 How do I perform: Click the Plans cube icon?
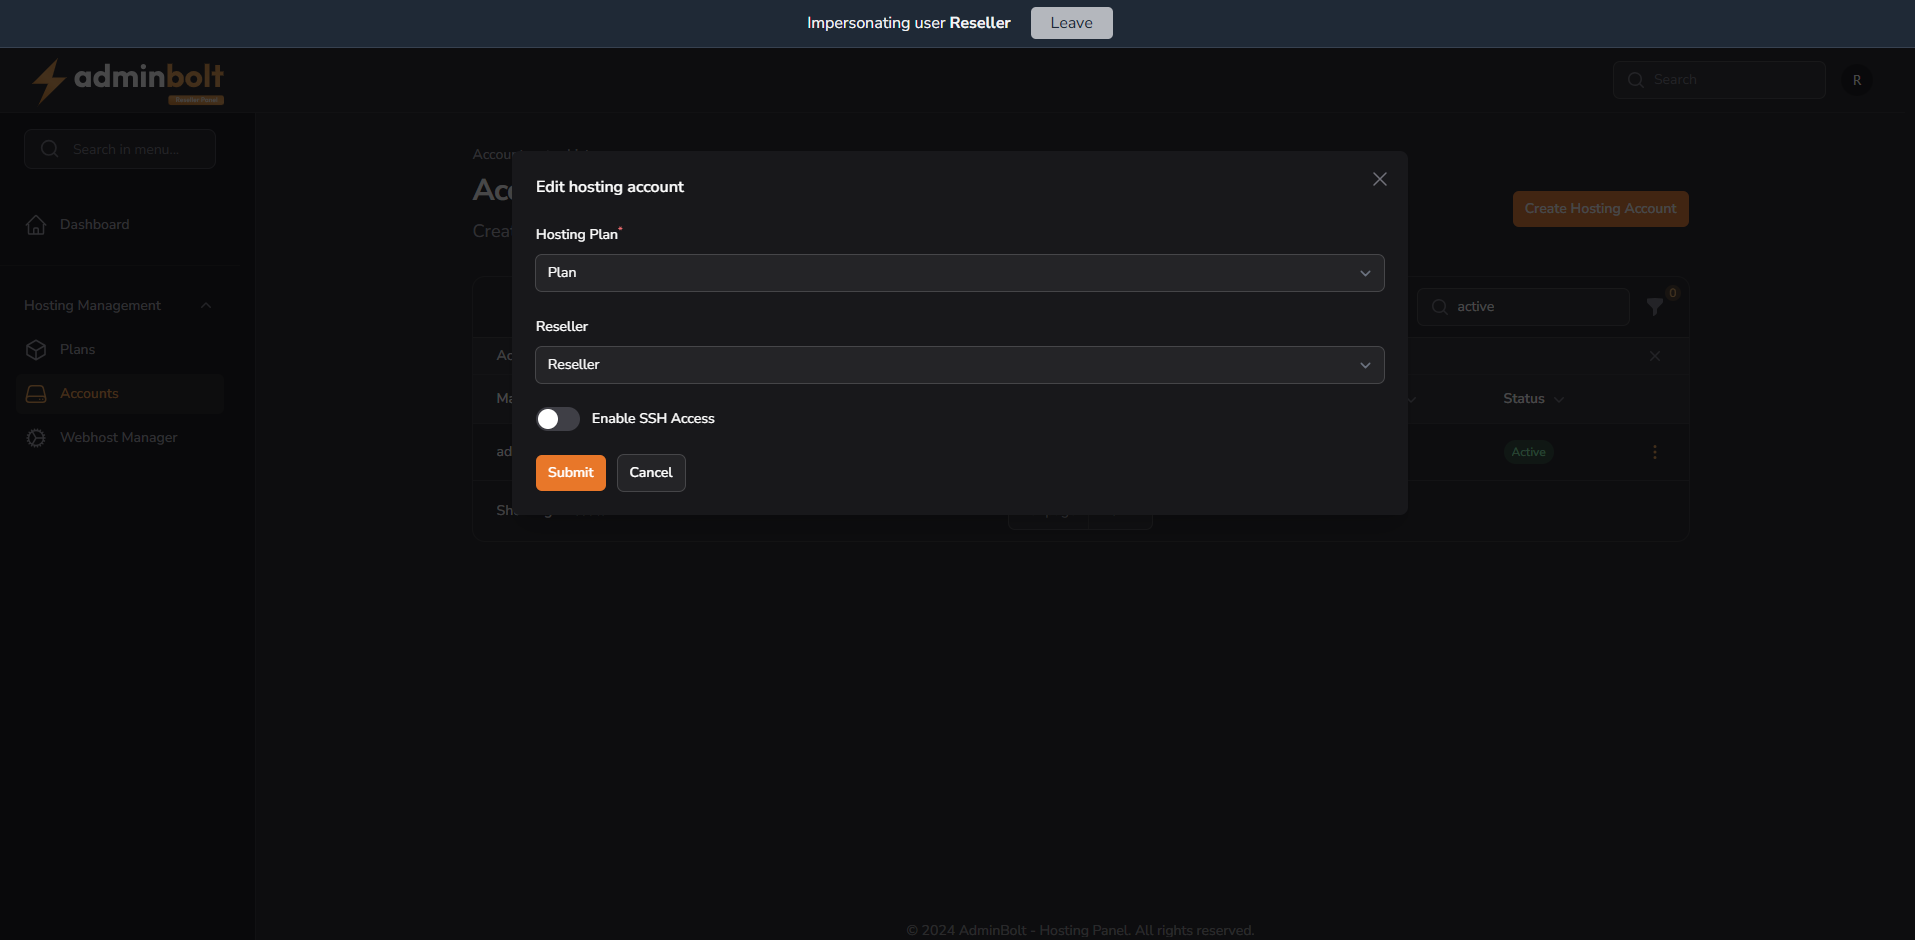36,350
